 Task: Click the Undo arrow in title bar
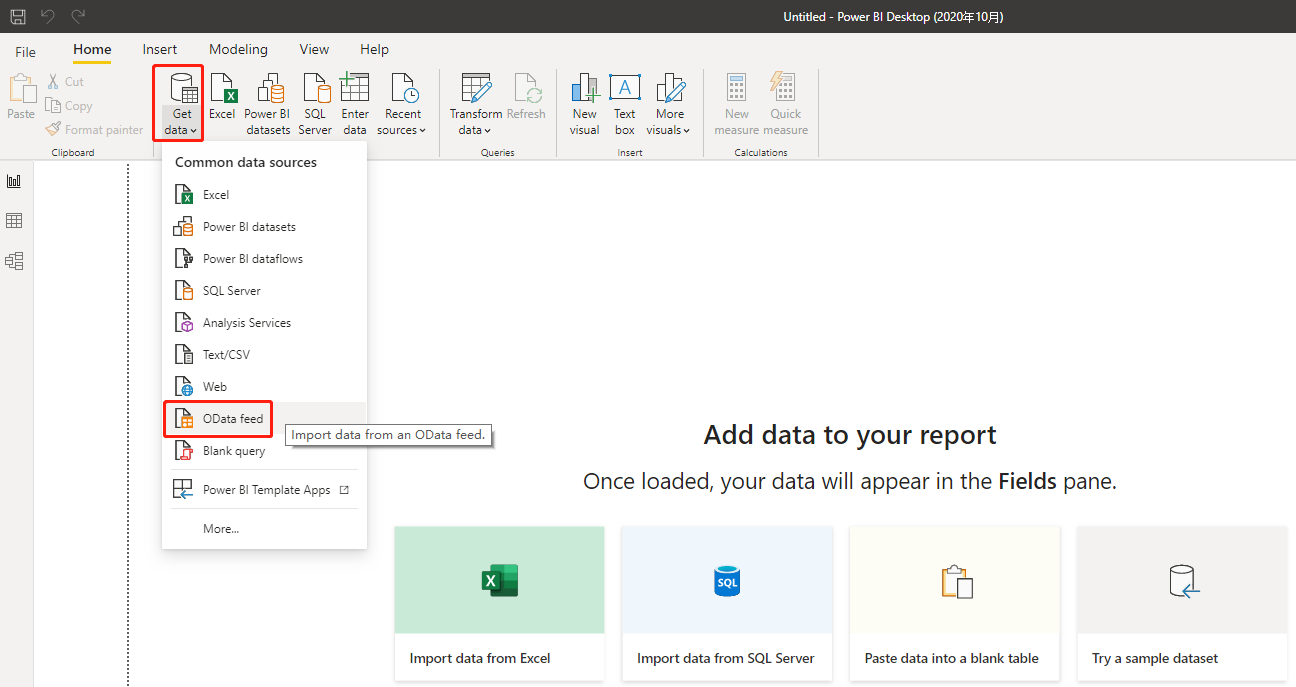pyautogui.click(x=48, y=16)
